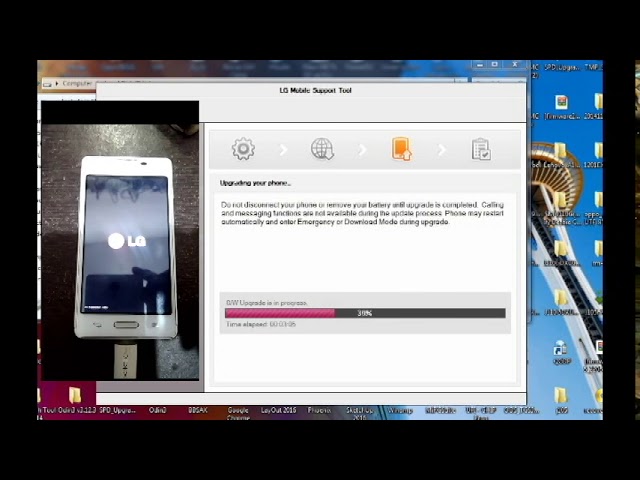Click the Google Chrome desktop label
Screen dimensions: 640x480
tap(238, 413)
